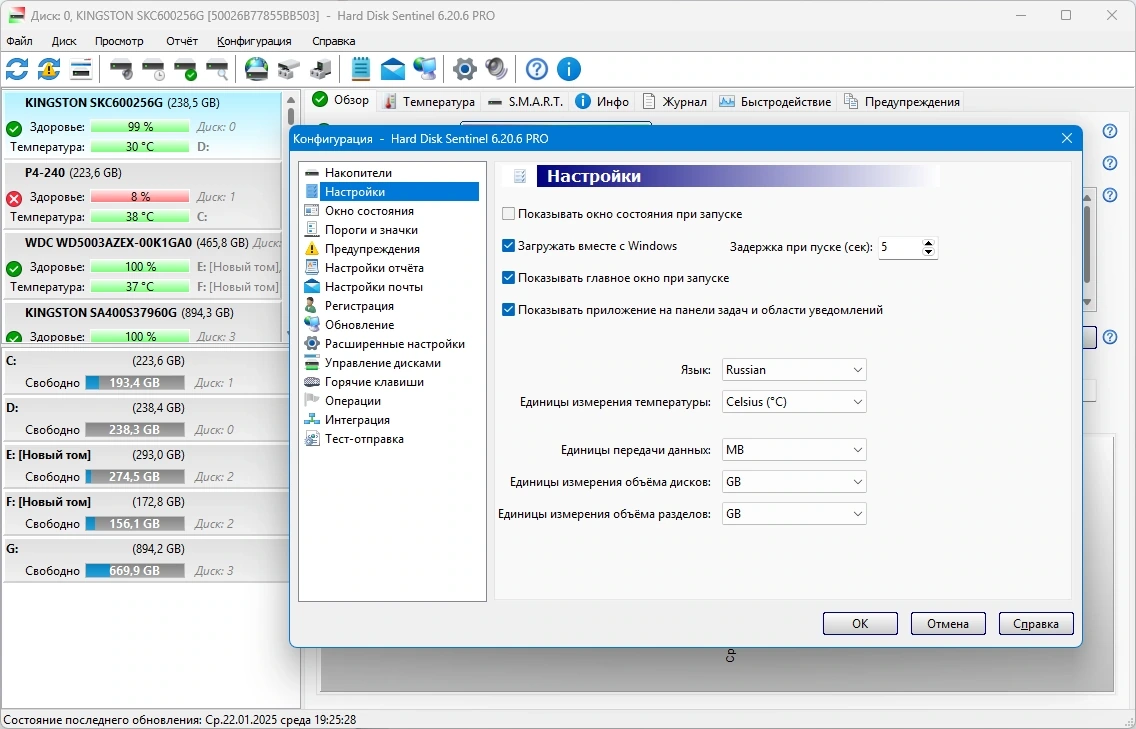Open Единицы передачи данных dropdown showing MB

pos(794,450)
